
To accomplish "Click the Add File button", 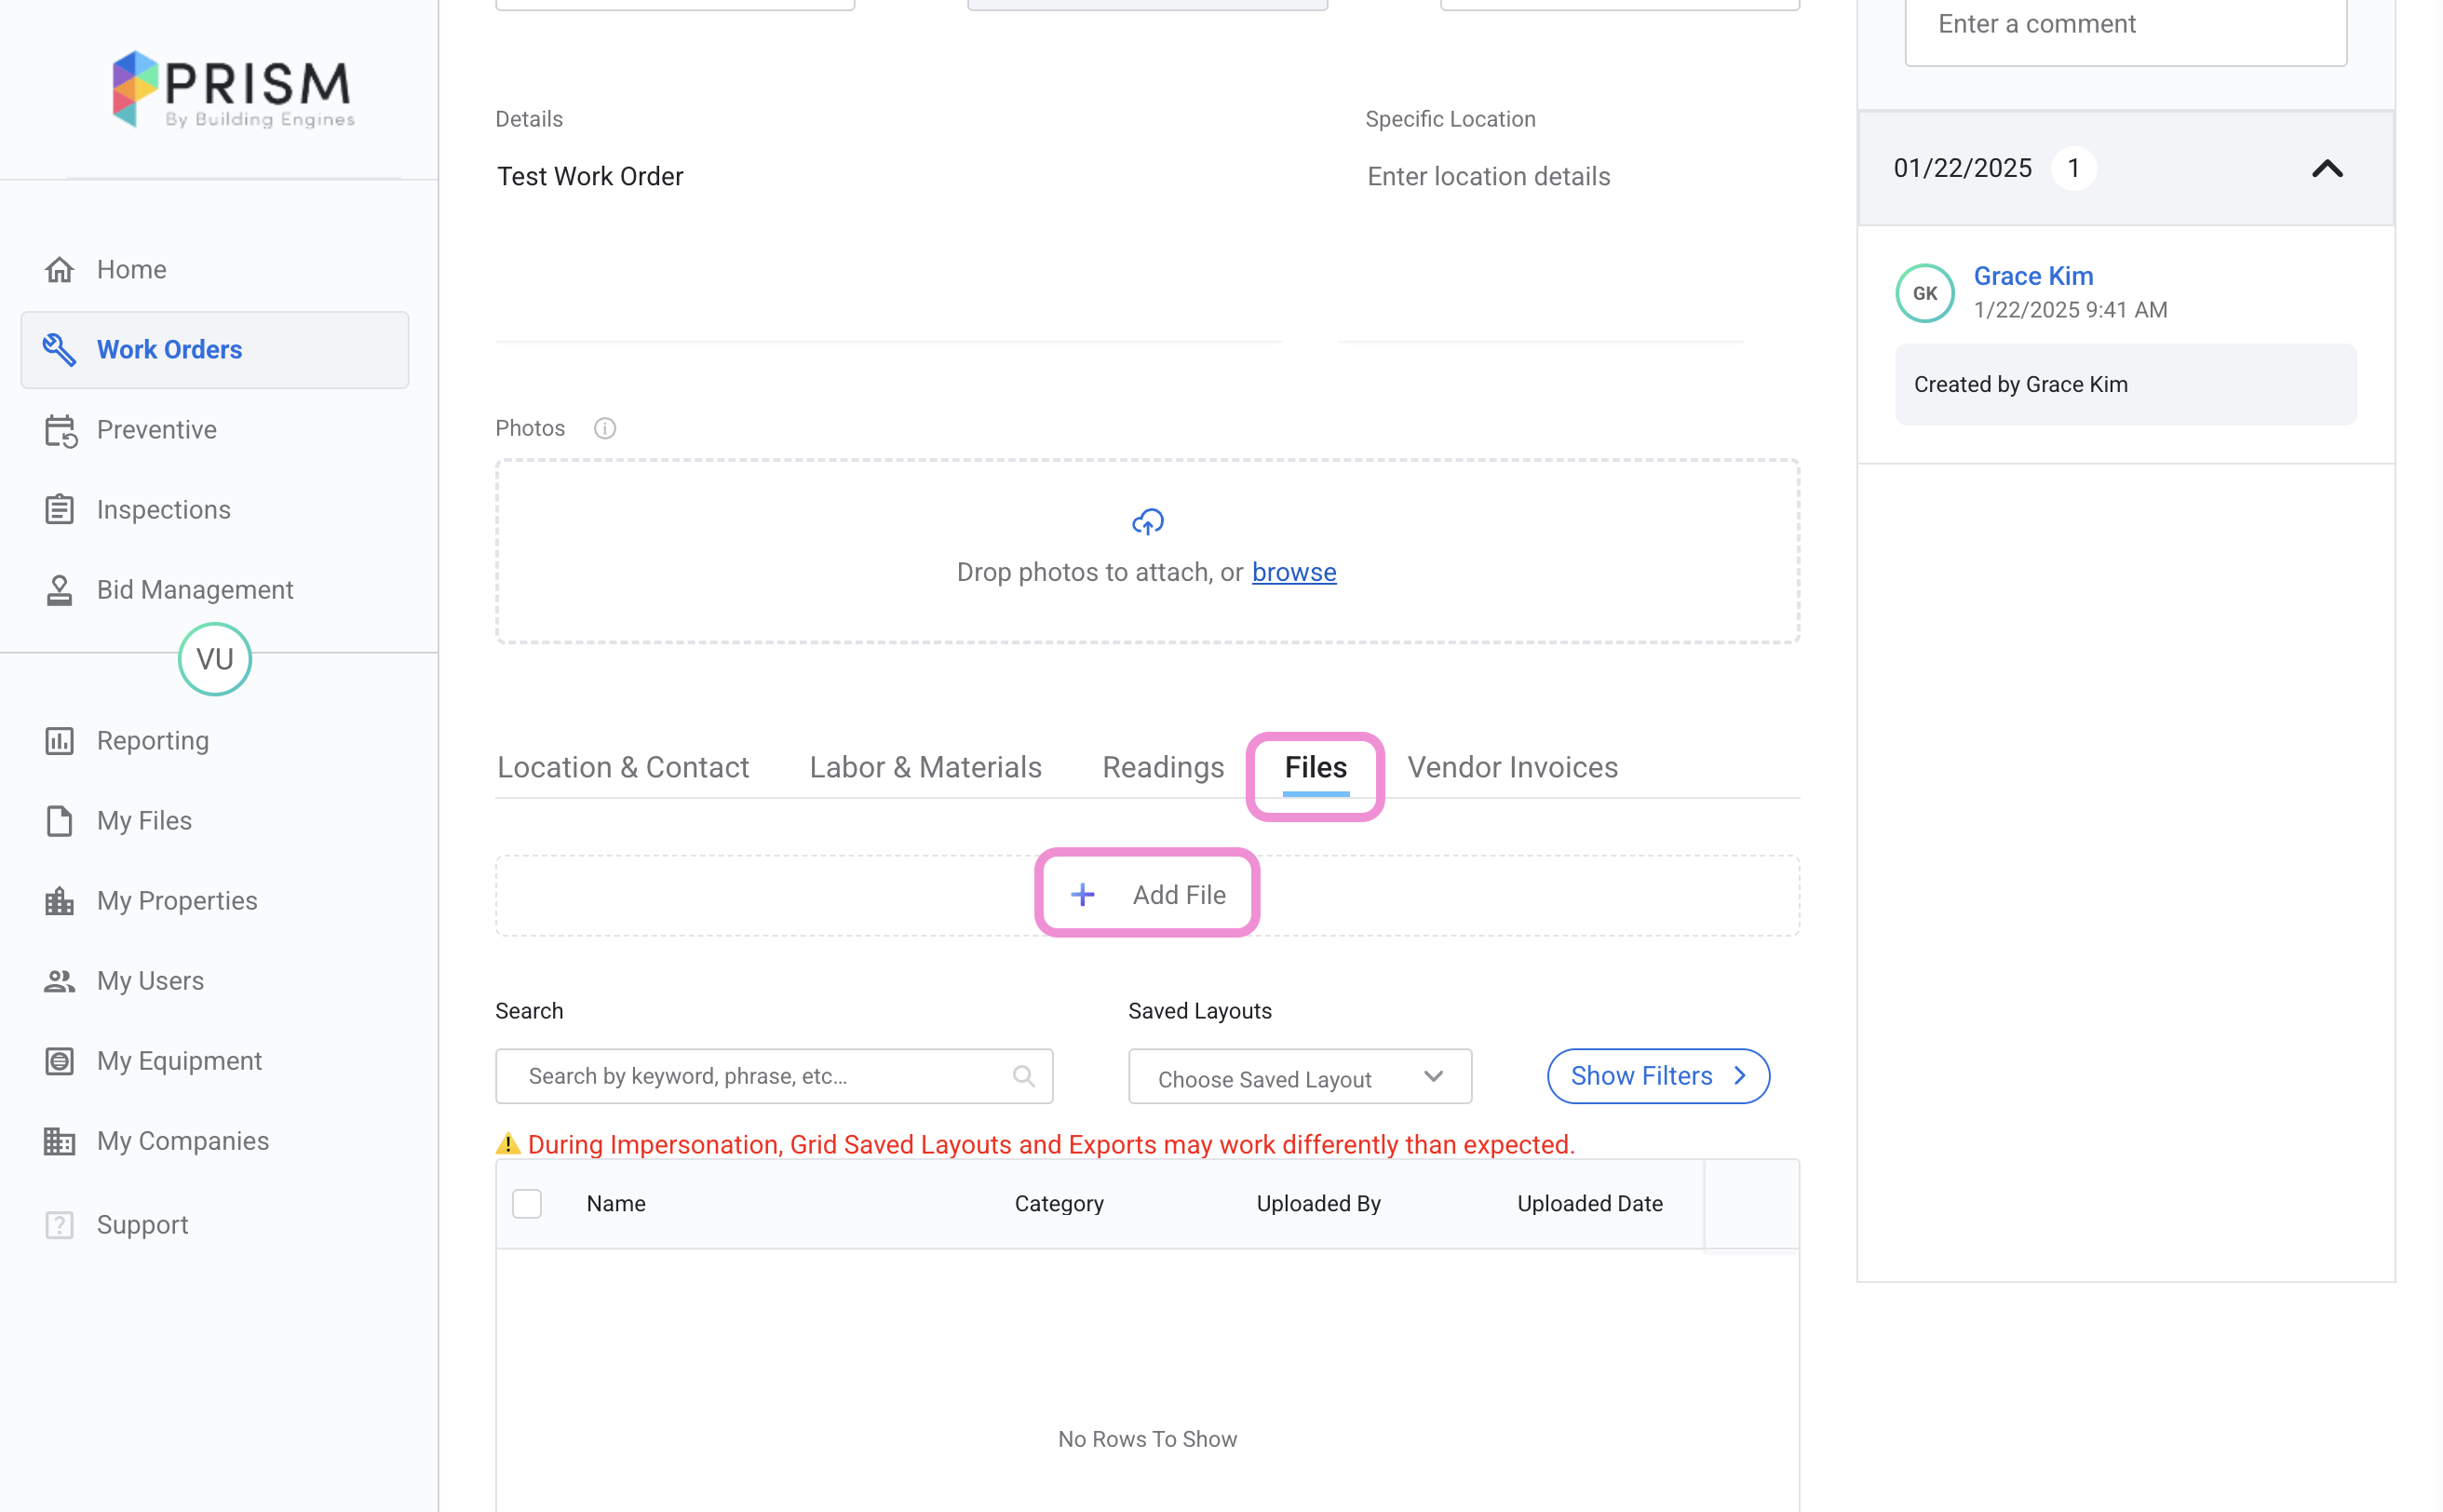I will [1147, 895].
